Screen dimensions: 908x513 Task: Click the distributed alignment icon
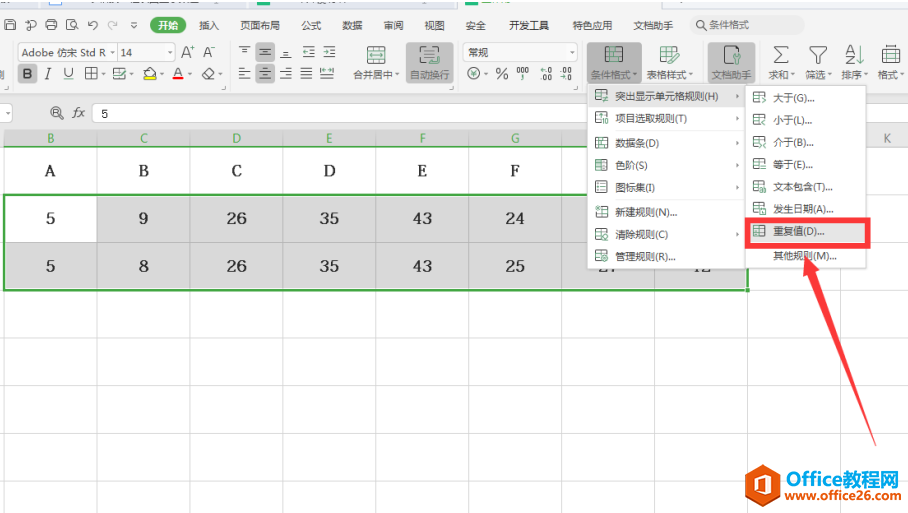tap(327, 74)
